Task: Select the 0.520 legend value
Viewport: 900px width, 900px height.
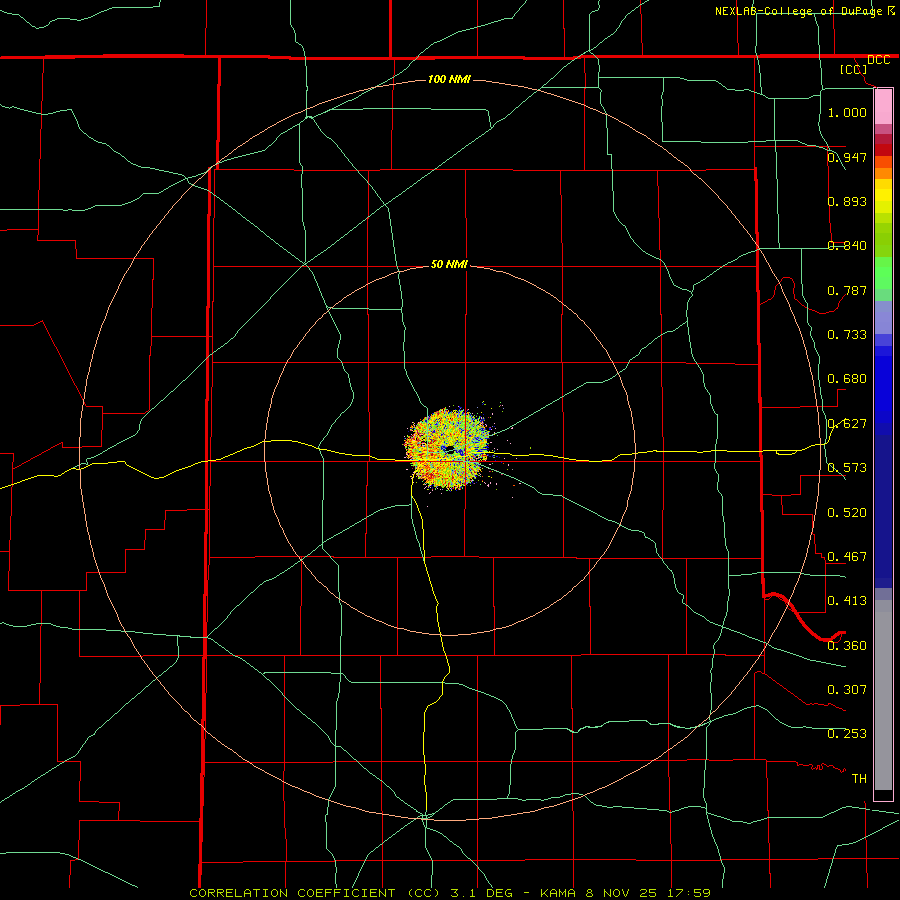Action: (x=847, y=513)
